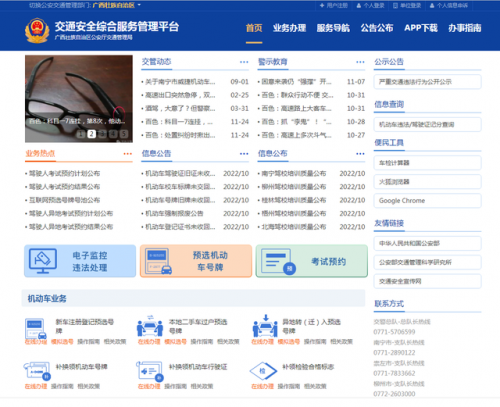Open 驾驶人考试预约计划公布
500x407 pixels.
coord(64,173)
